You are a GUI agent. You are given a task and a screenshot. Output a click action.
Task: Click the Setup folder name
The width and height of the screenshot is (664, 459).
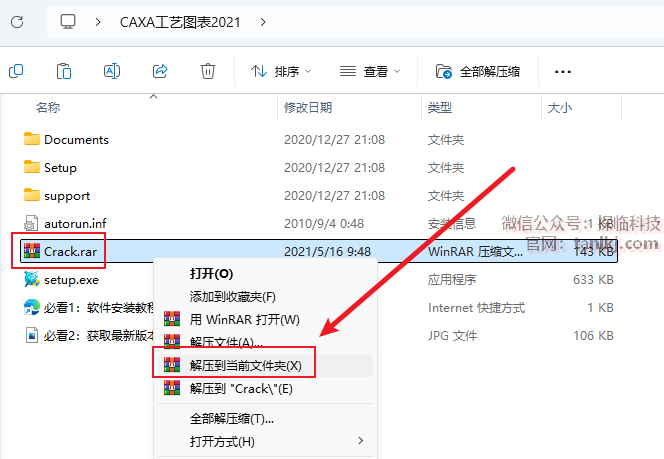[61, 168]
